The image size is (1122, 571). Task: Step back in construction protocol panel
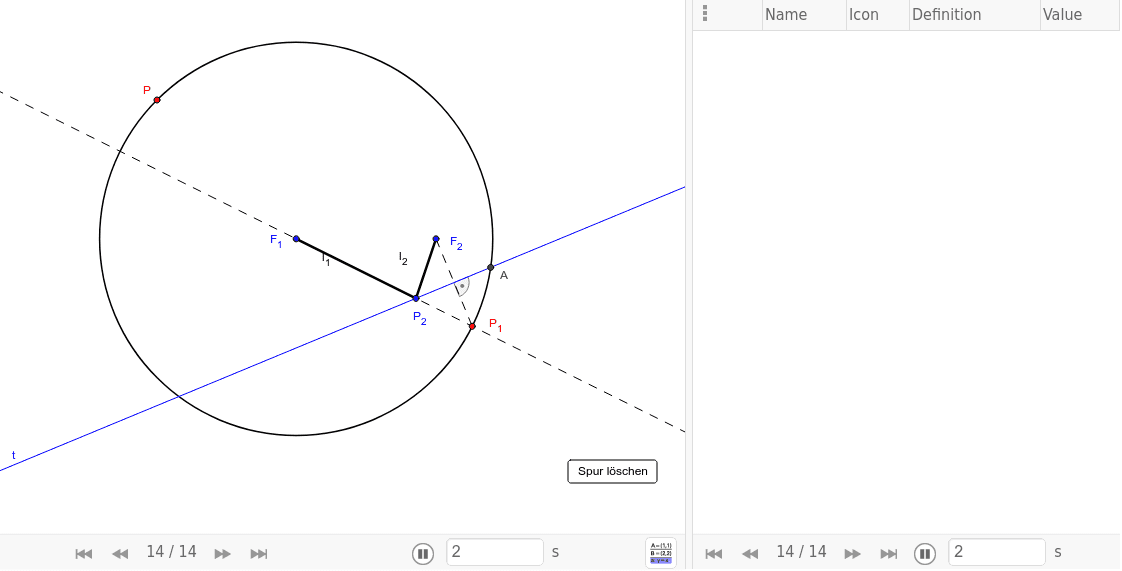750,553
